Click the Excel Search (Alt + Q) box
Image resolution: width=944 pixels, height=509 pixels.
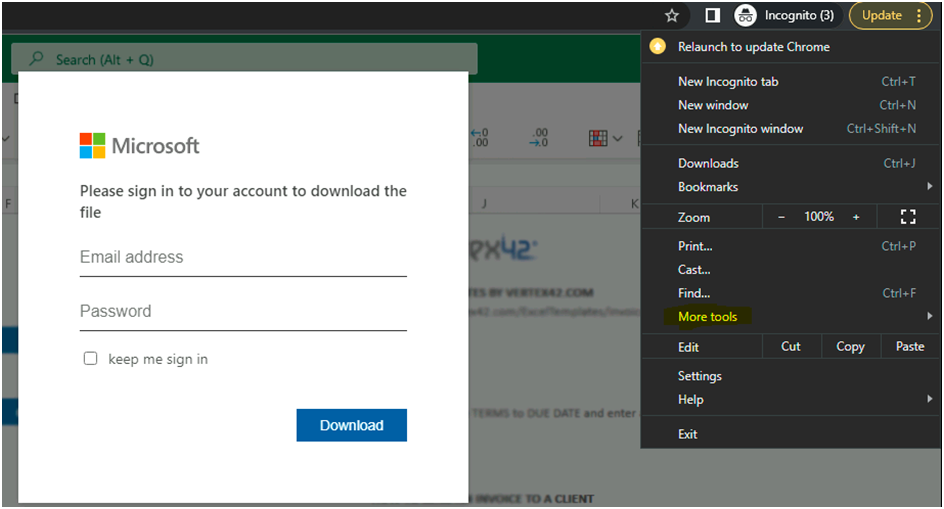coord(244,59)
